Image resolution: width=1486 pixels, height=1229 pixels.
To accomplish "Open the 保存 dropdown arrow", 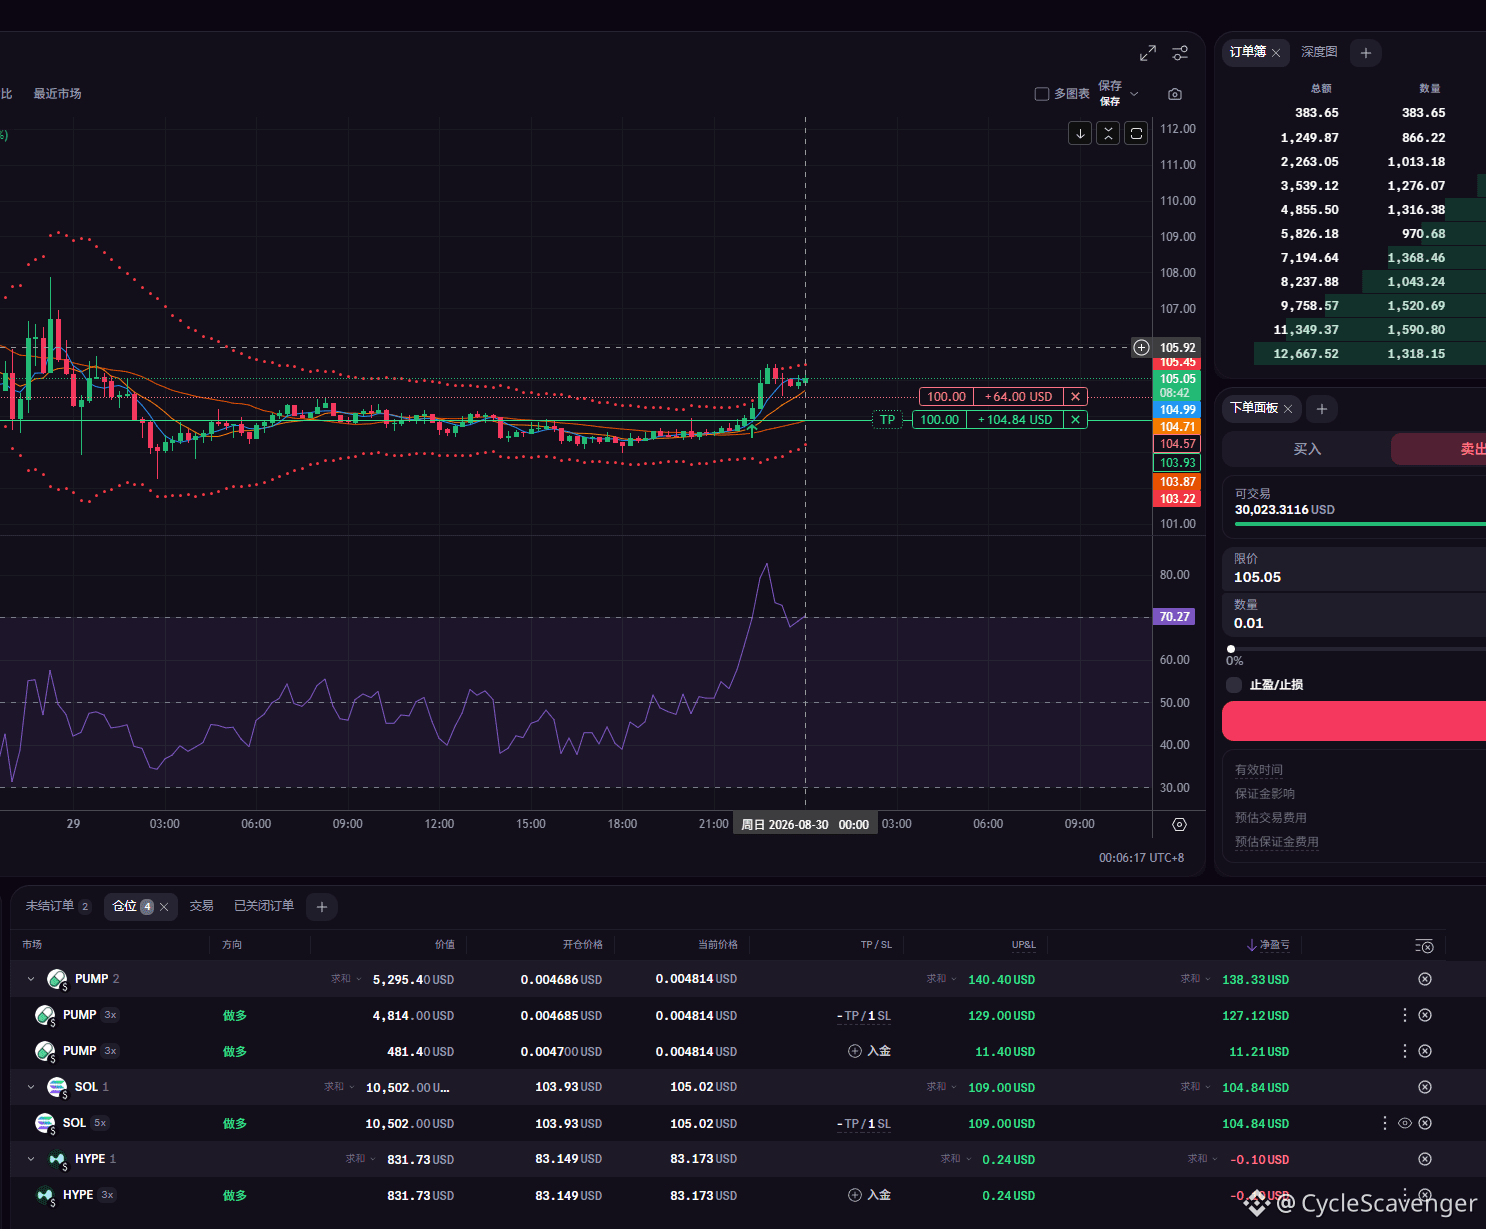I will [x=1134, y=94].
